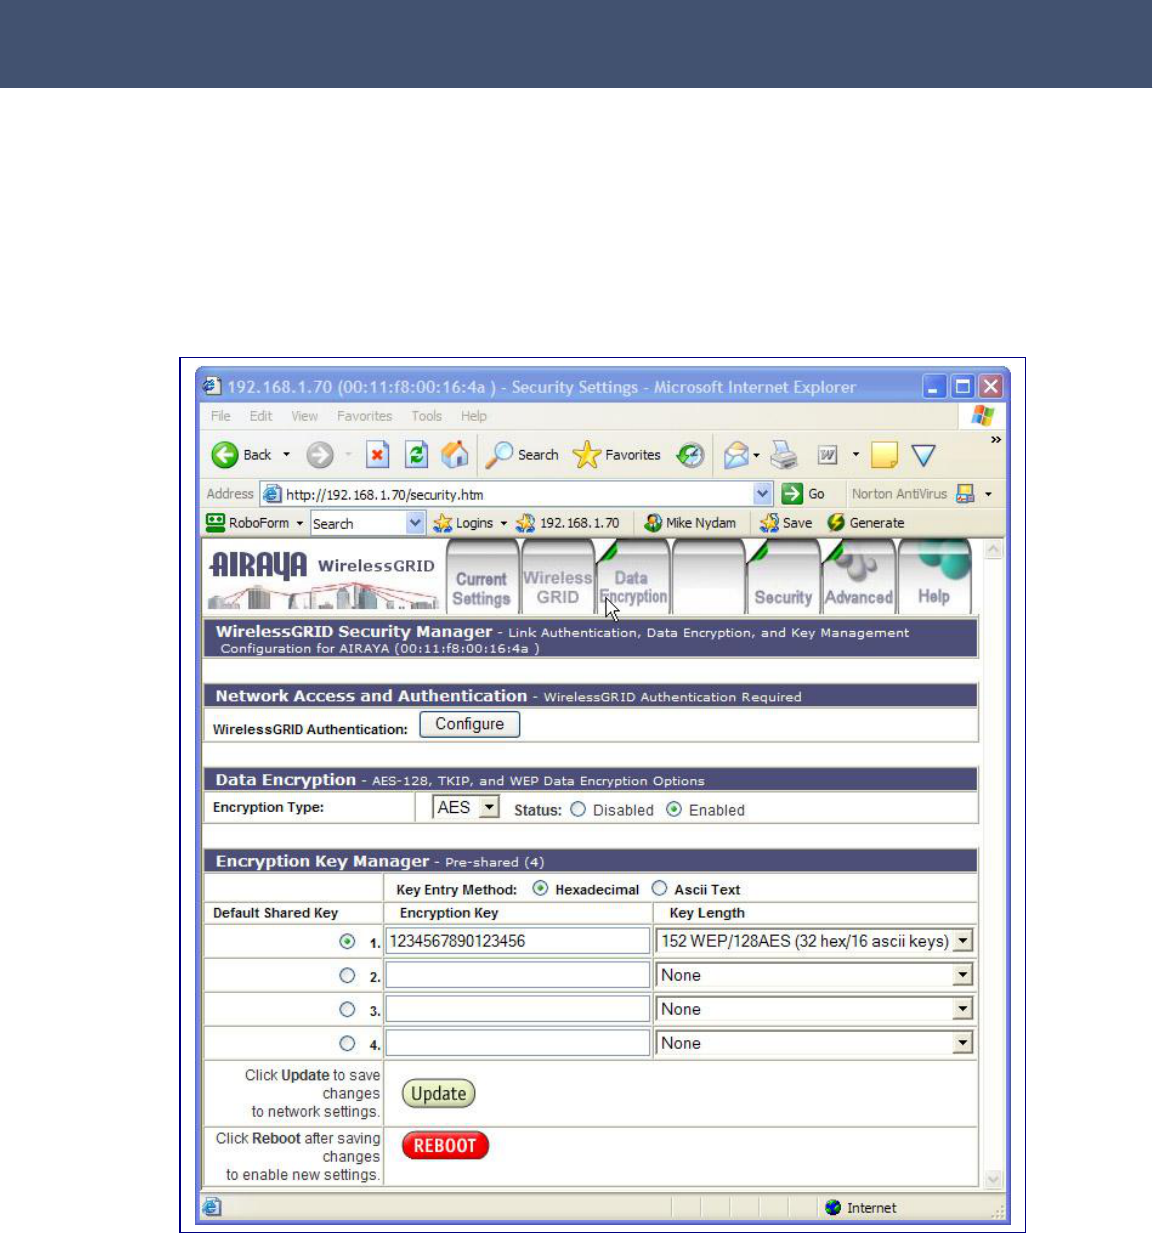Image resolution: width=1153 pixels, height=1233 pixels.
Task: Open the File menu
Action: [221, 416]
